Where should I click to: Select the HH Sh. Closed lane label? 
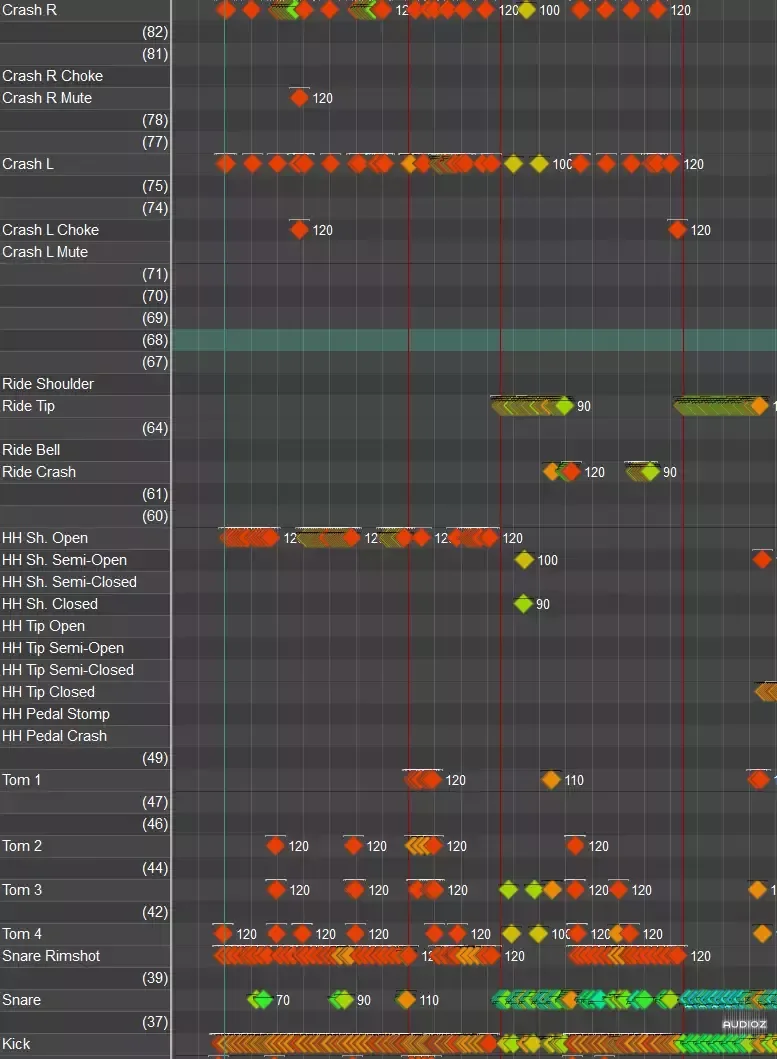pos(50,604)
